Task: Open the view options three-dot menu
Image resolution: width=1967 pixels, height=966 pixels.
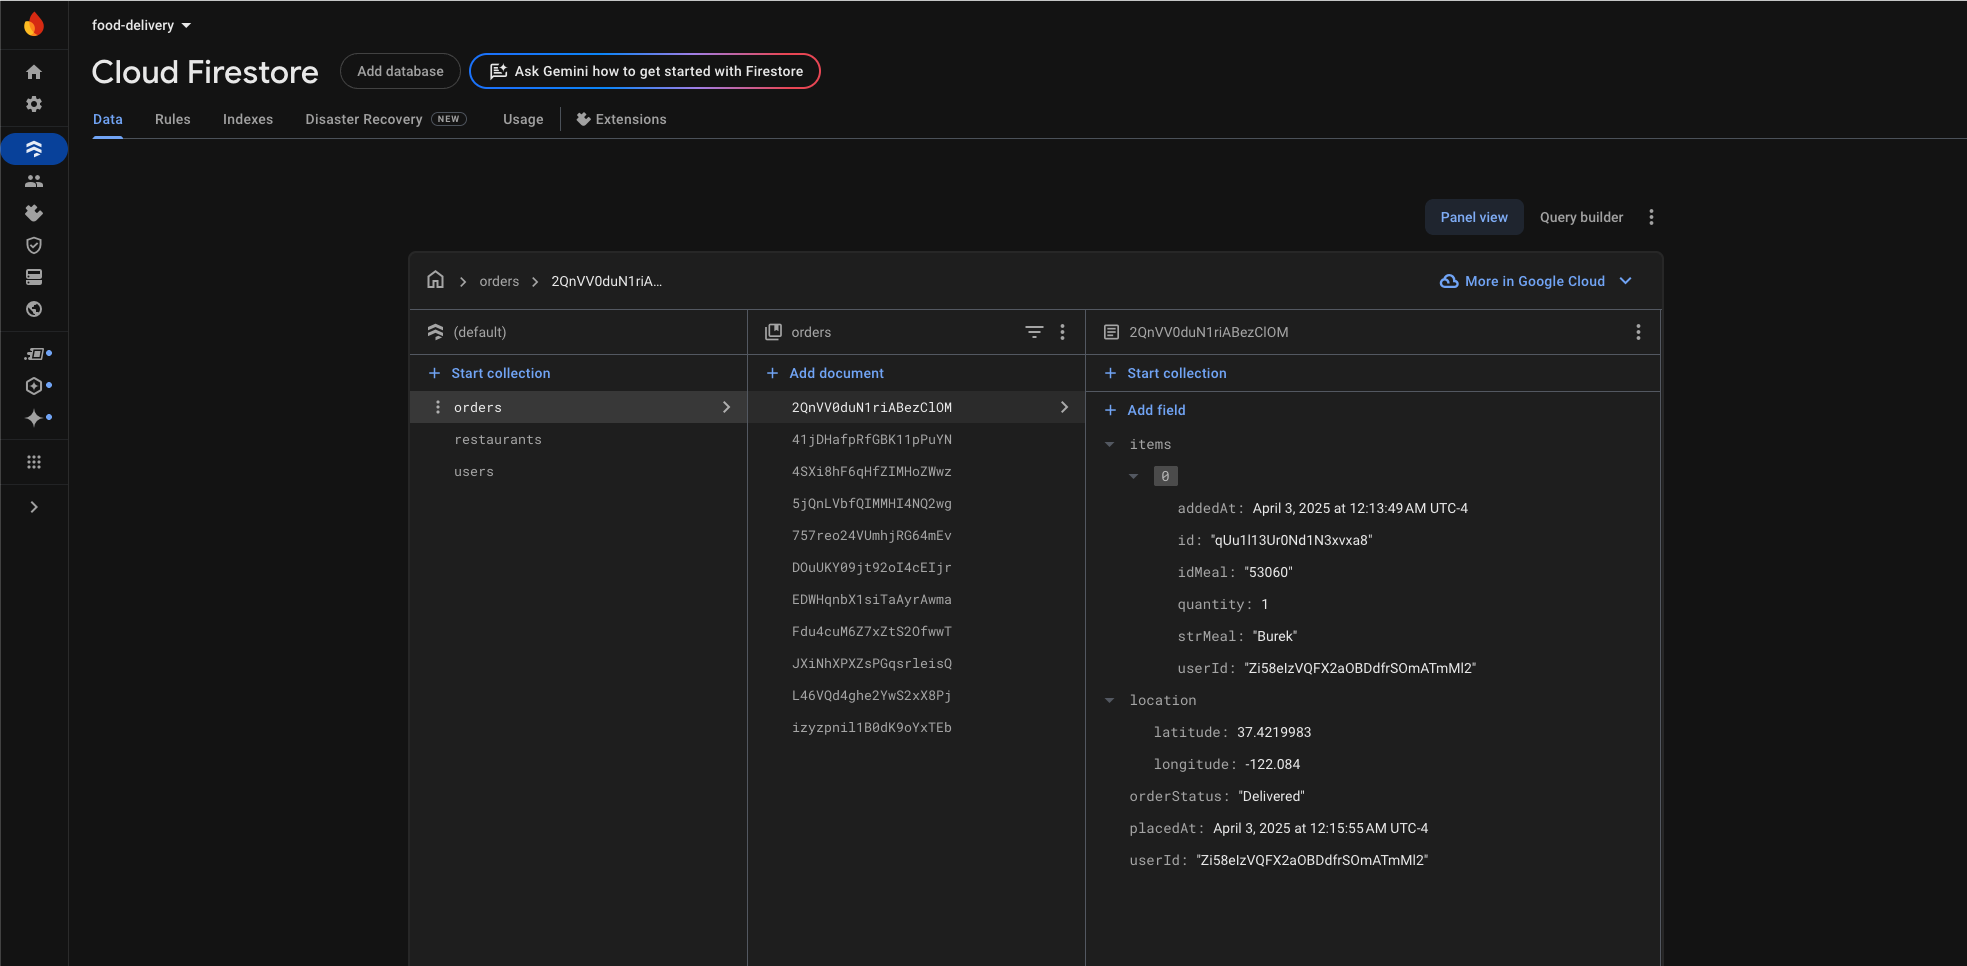Action: pos(1651,217)
